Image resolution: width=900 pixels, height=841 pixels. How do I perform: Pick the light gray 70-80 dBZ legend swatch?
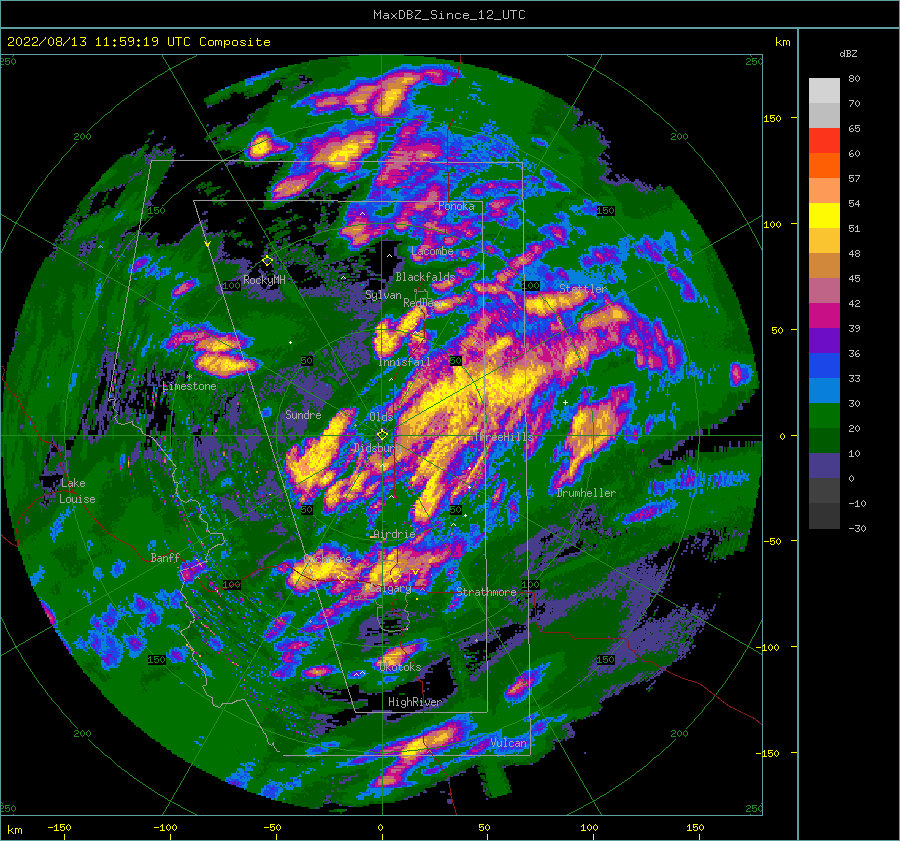(824, 91)
